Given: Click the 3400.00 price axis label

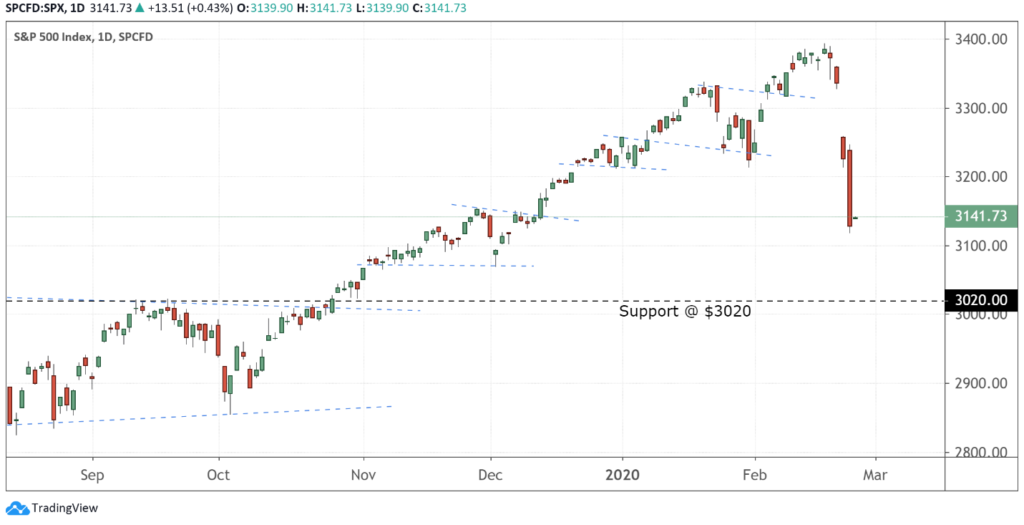Looking at the screenshot, I should pyautogui.click(x=981, y=39).
